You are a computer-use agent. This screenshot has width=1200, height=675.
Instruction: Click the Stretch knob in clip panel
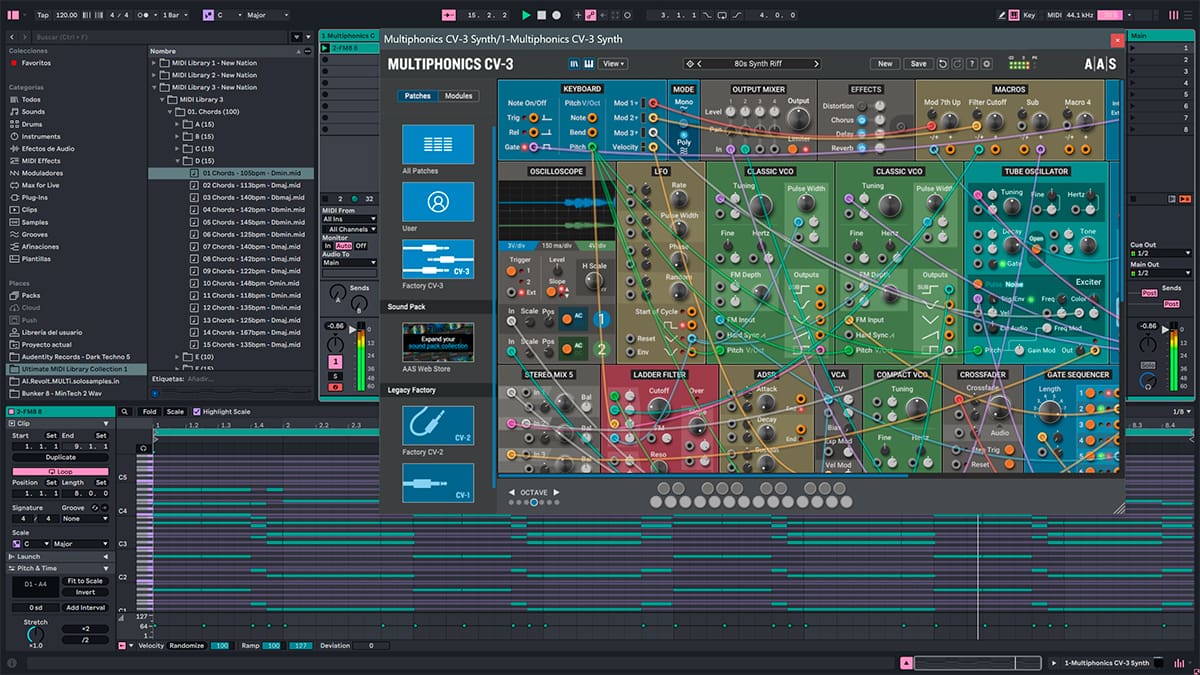35,633
